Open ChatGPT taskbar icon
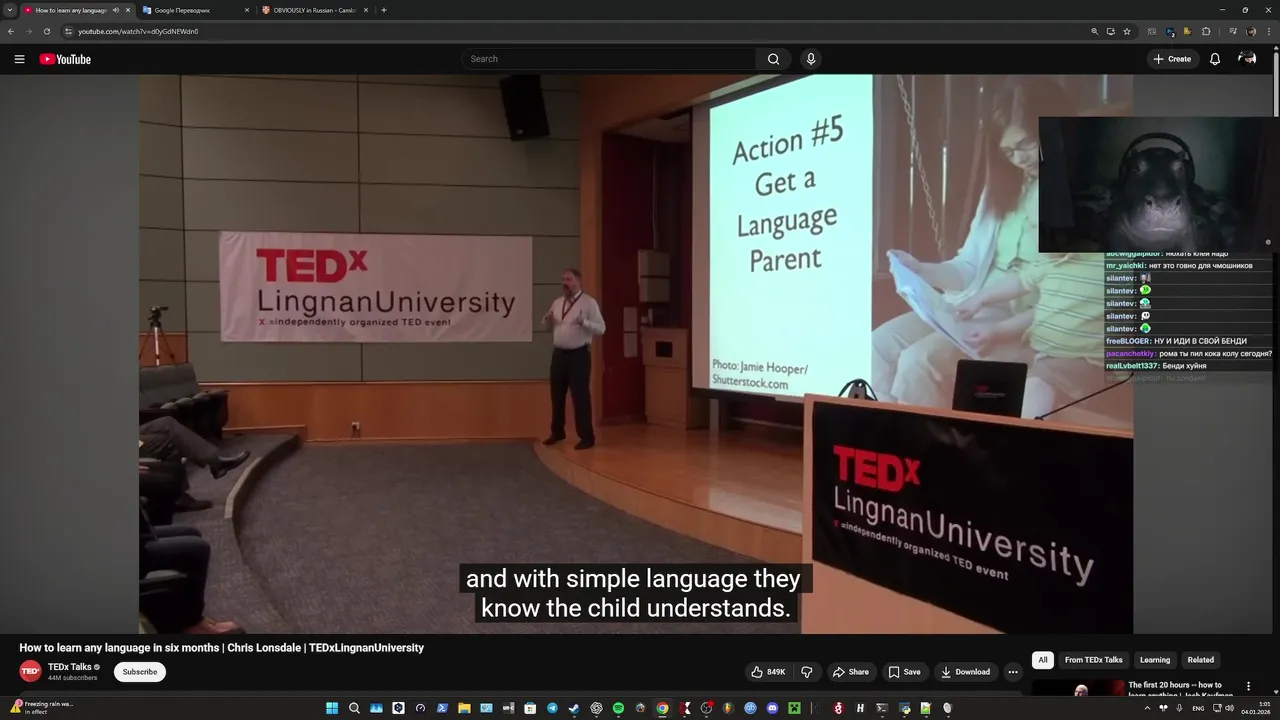Image resolution: width=1280 pixels, height=720 pixels. (x=596, y=708)
